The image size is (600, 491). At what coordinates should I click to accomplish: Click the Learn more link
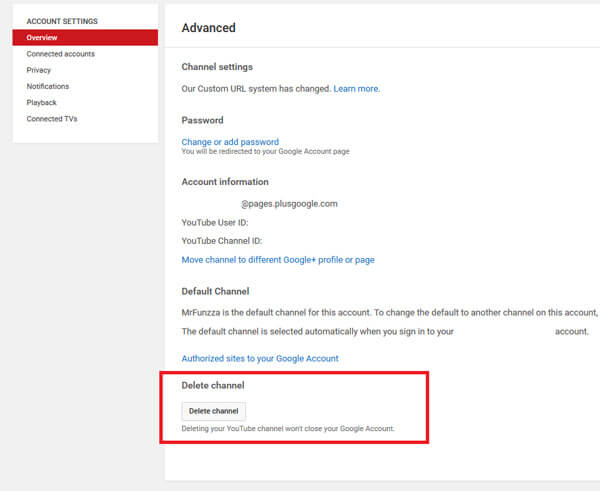[356, 89]
